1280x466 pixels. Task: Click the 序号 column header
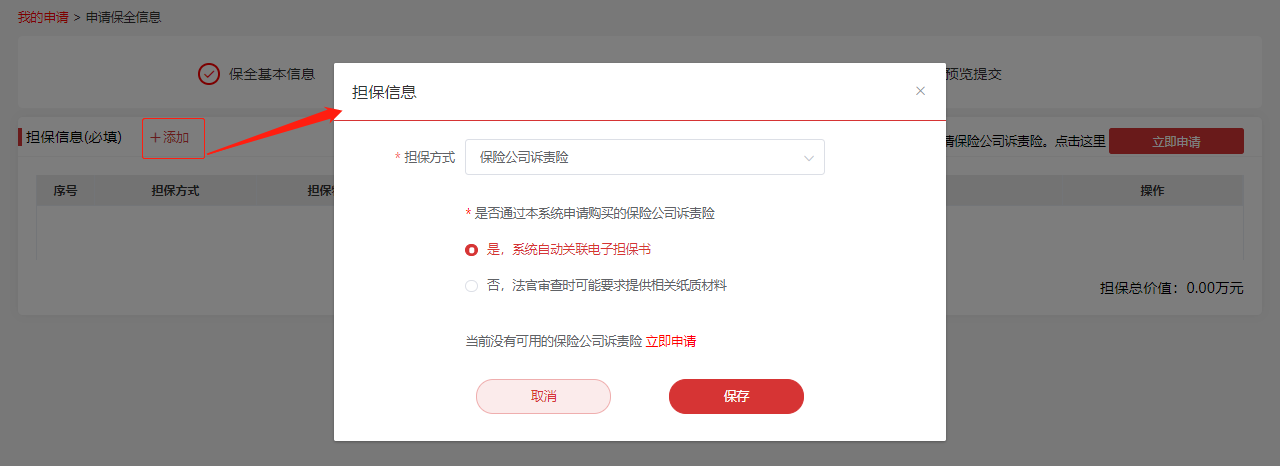click(x=65, y=191)
